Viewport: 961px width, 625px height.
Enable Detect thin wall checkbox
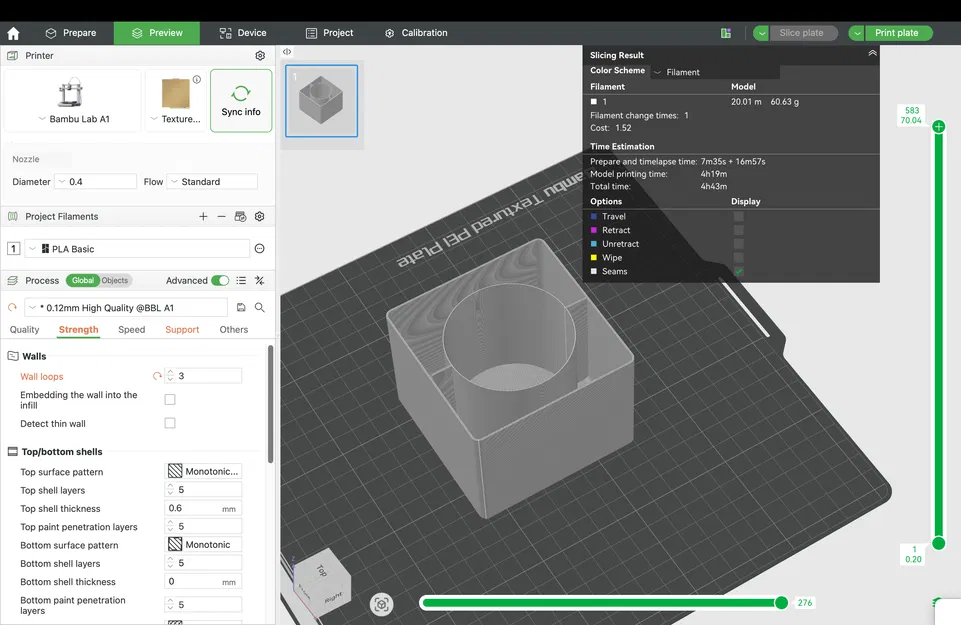pos(170,423)
